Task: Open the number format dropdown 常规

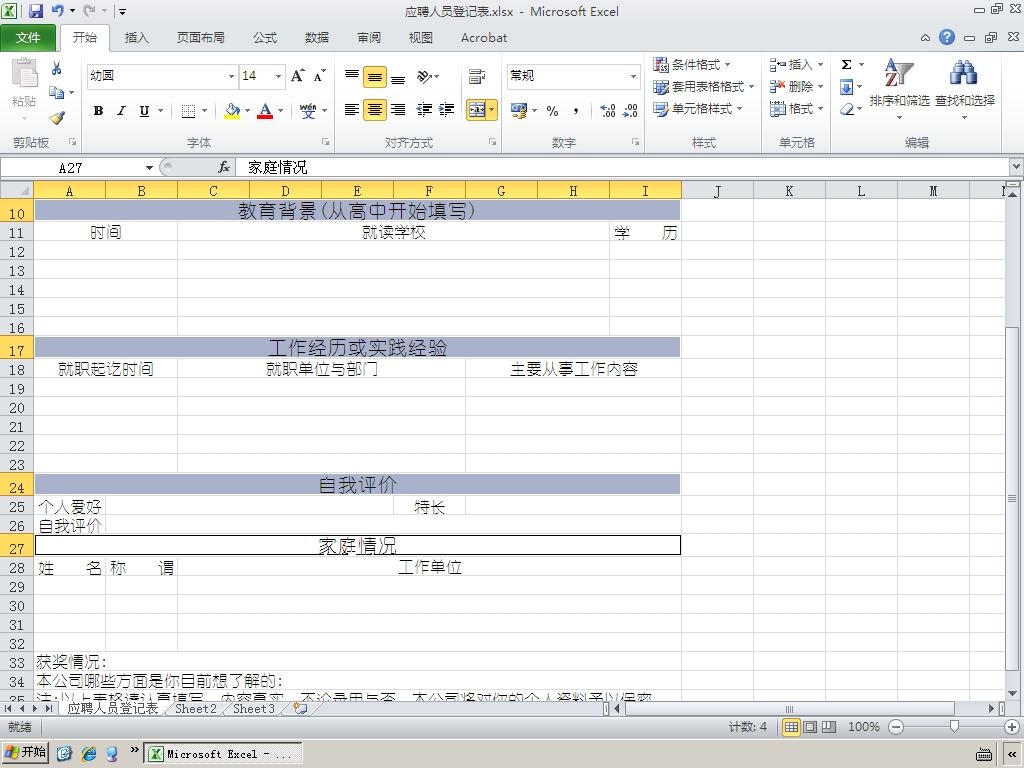Action: point(633,76)
